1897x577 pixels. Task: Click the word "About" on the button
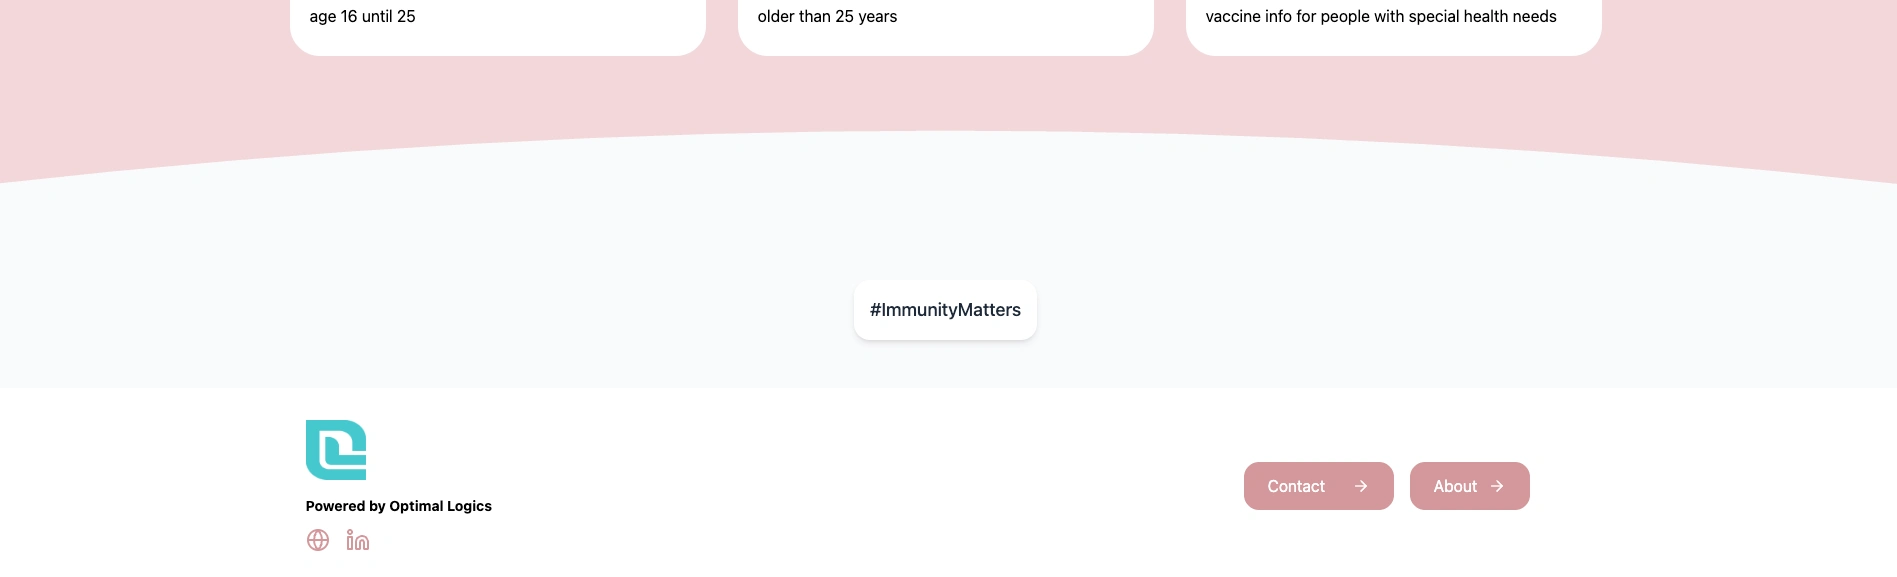[1455, 486]
